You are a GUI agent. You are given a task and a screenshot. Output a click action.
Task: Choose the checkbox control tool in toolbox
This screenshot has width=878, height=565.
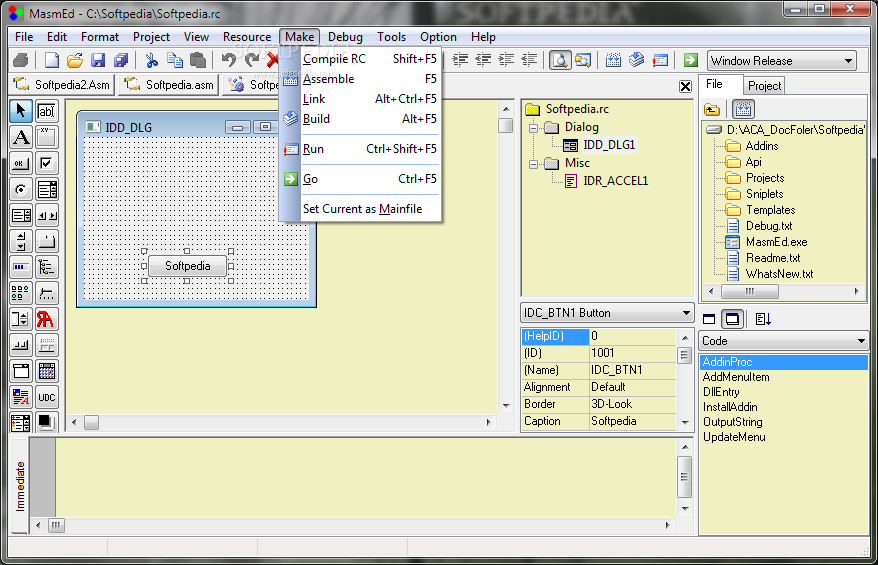(x=46, y=163)
